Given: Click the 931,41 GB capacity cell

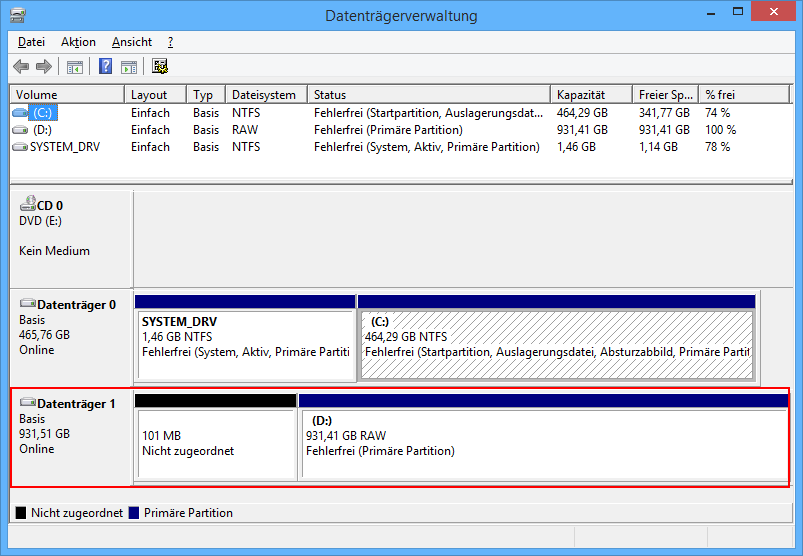Looking at the screenshot, I should point(582,130).
